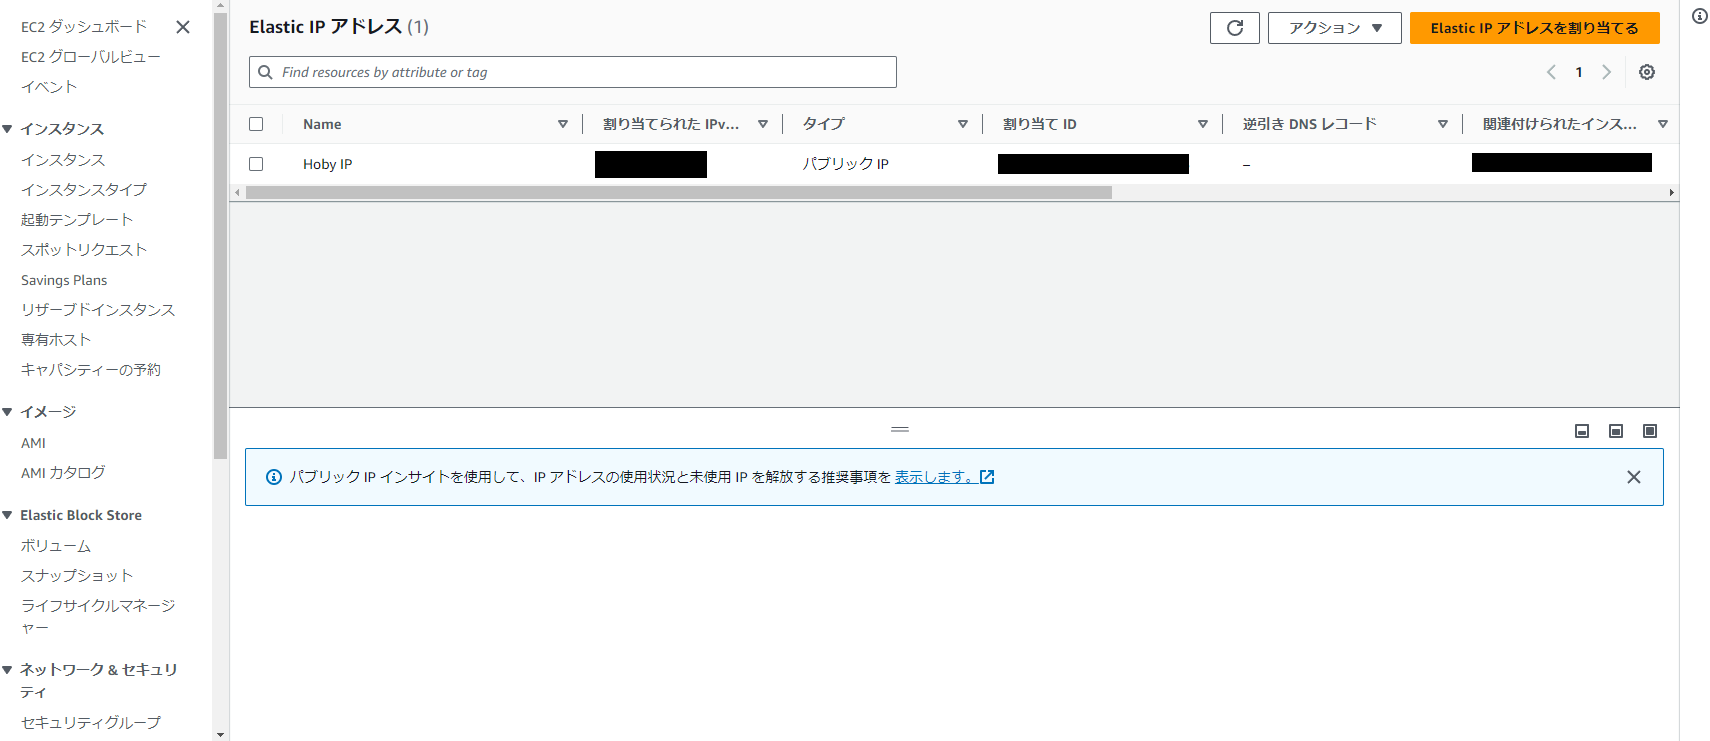Maximize the details split panel
Viewport: 1710px width, 741px height.
point(1650,431)
